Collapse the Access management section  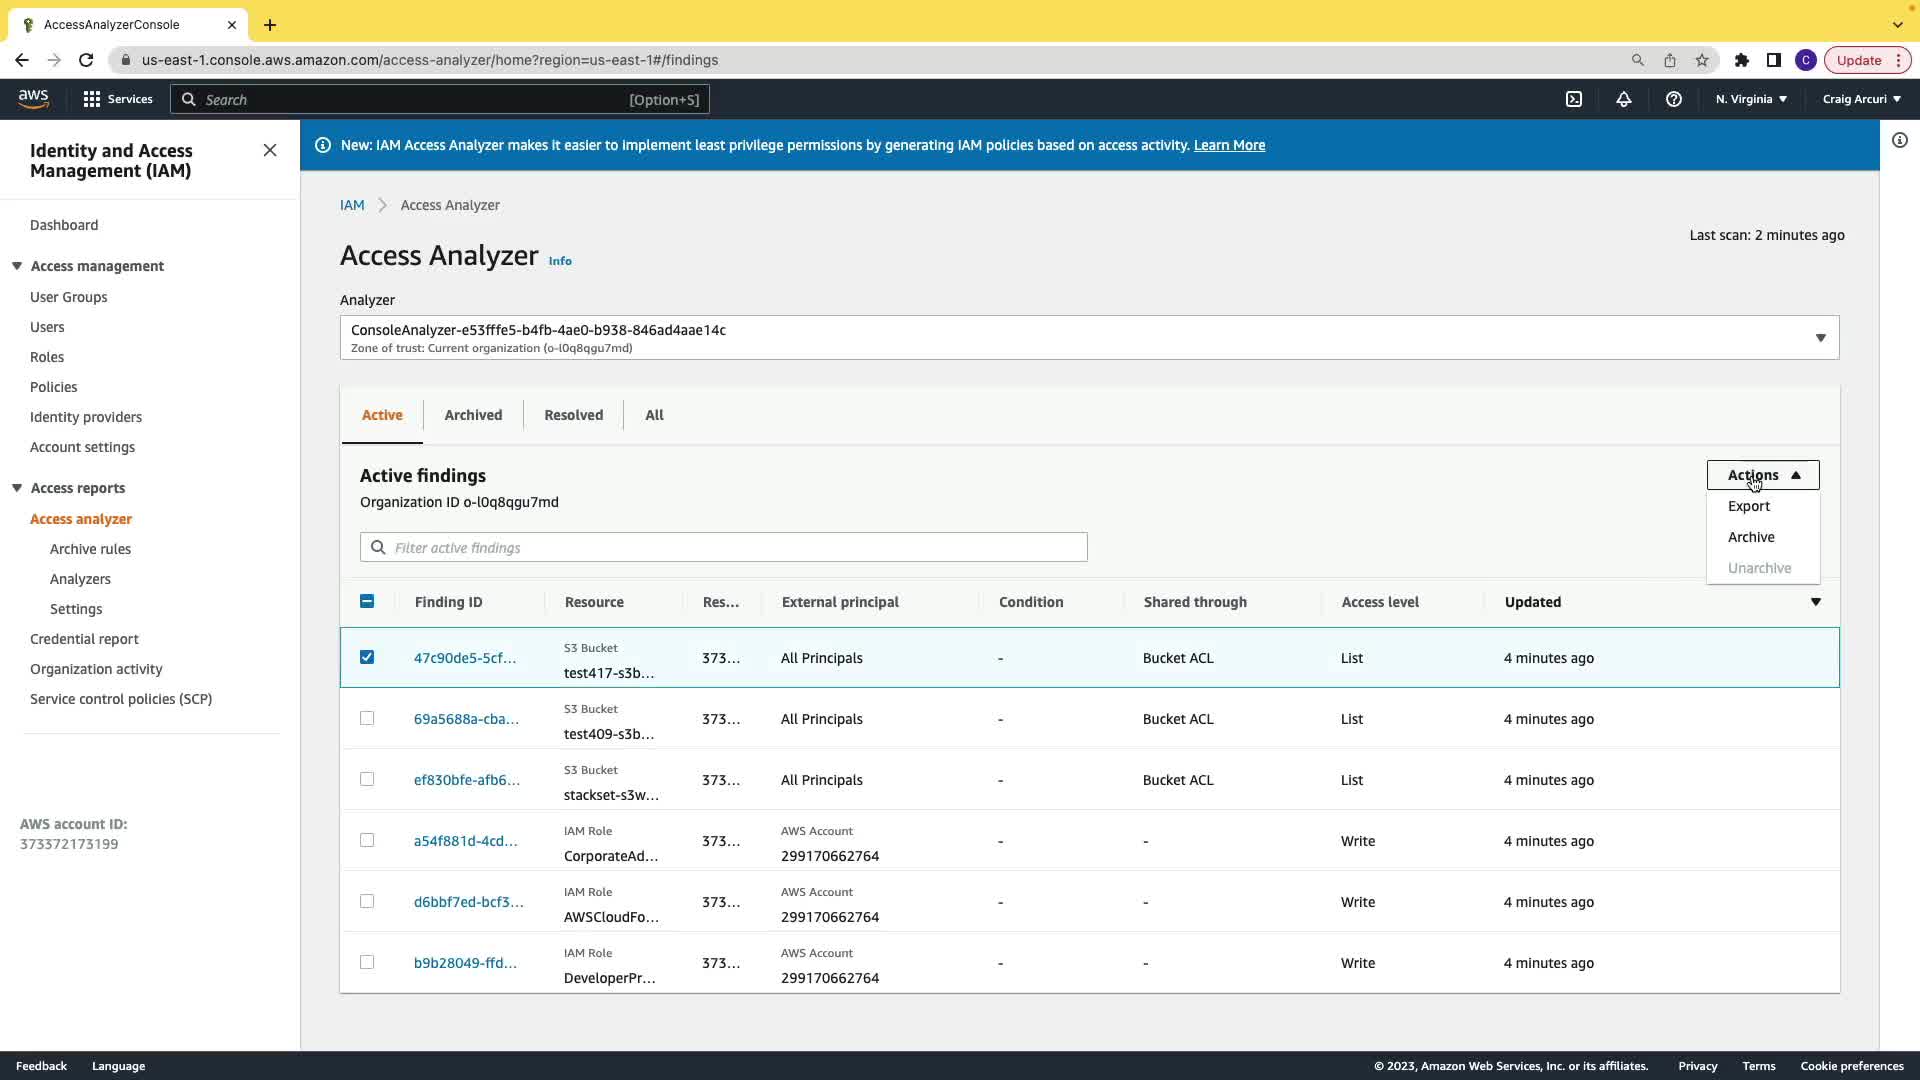pyautogui.click(x=17, y=266)
